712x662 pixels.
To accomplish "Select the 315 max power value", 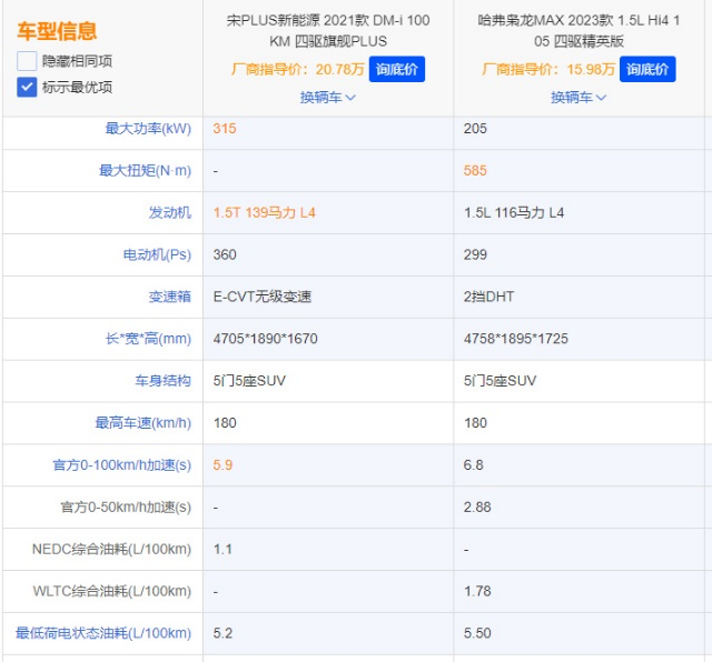I will point(225,128).
